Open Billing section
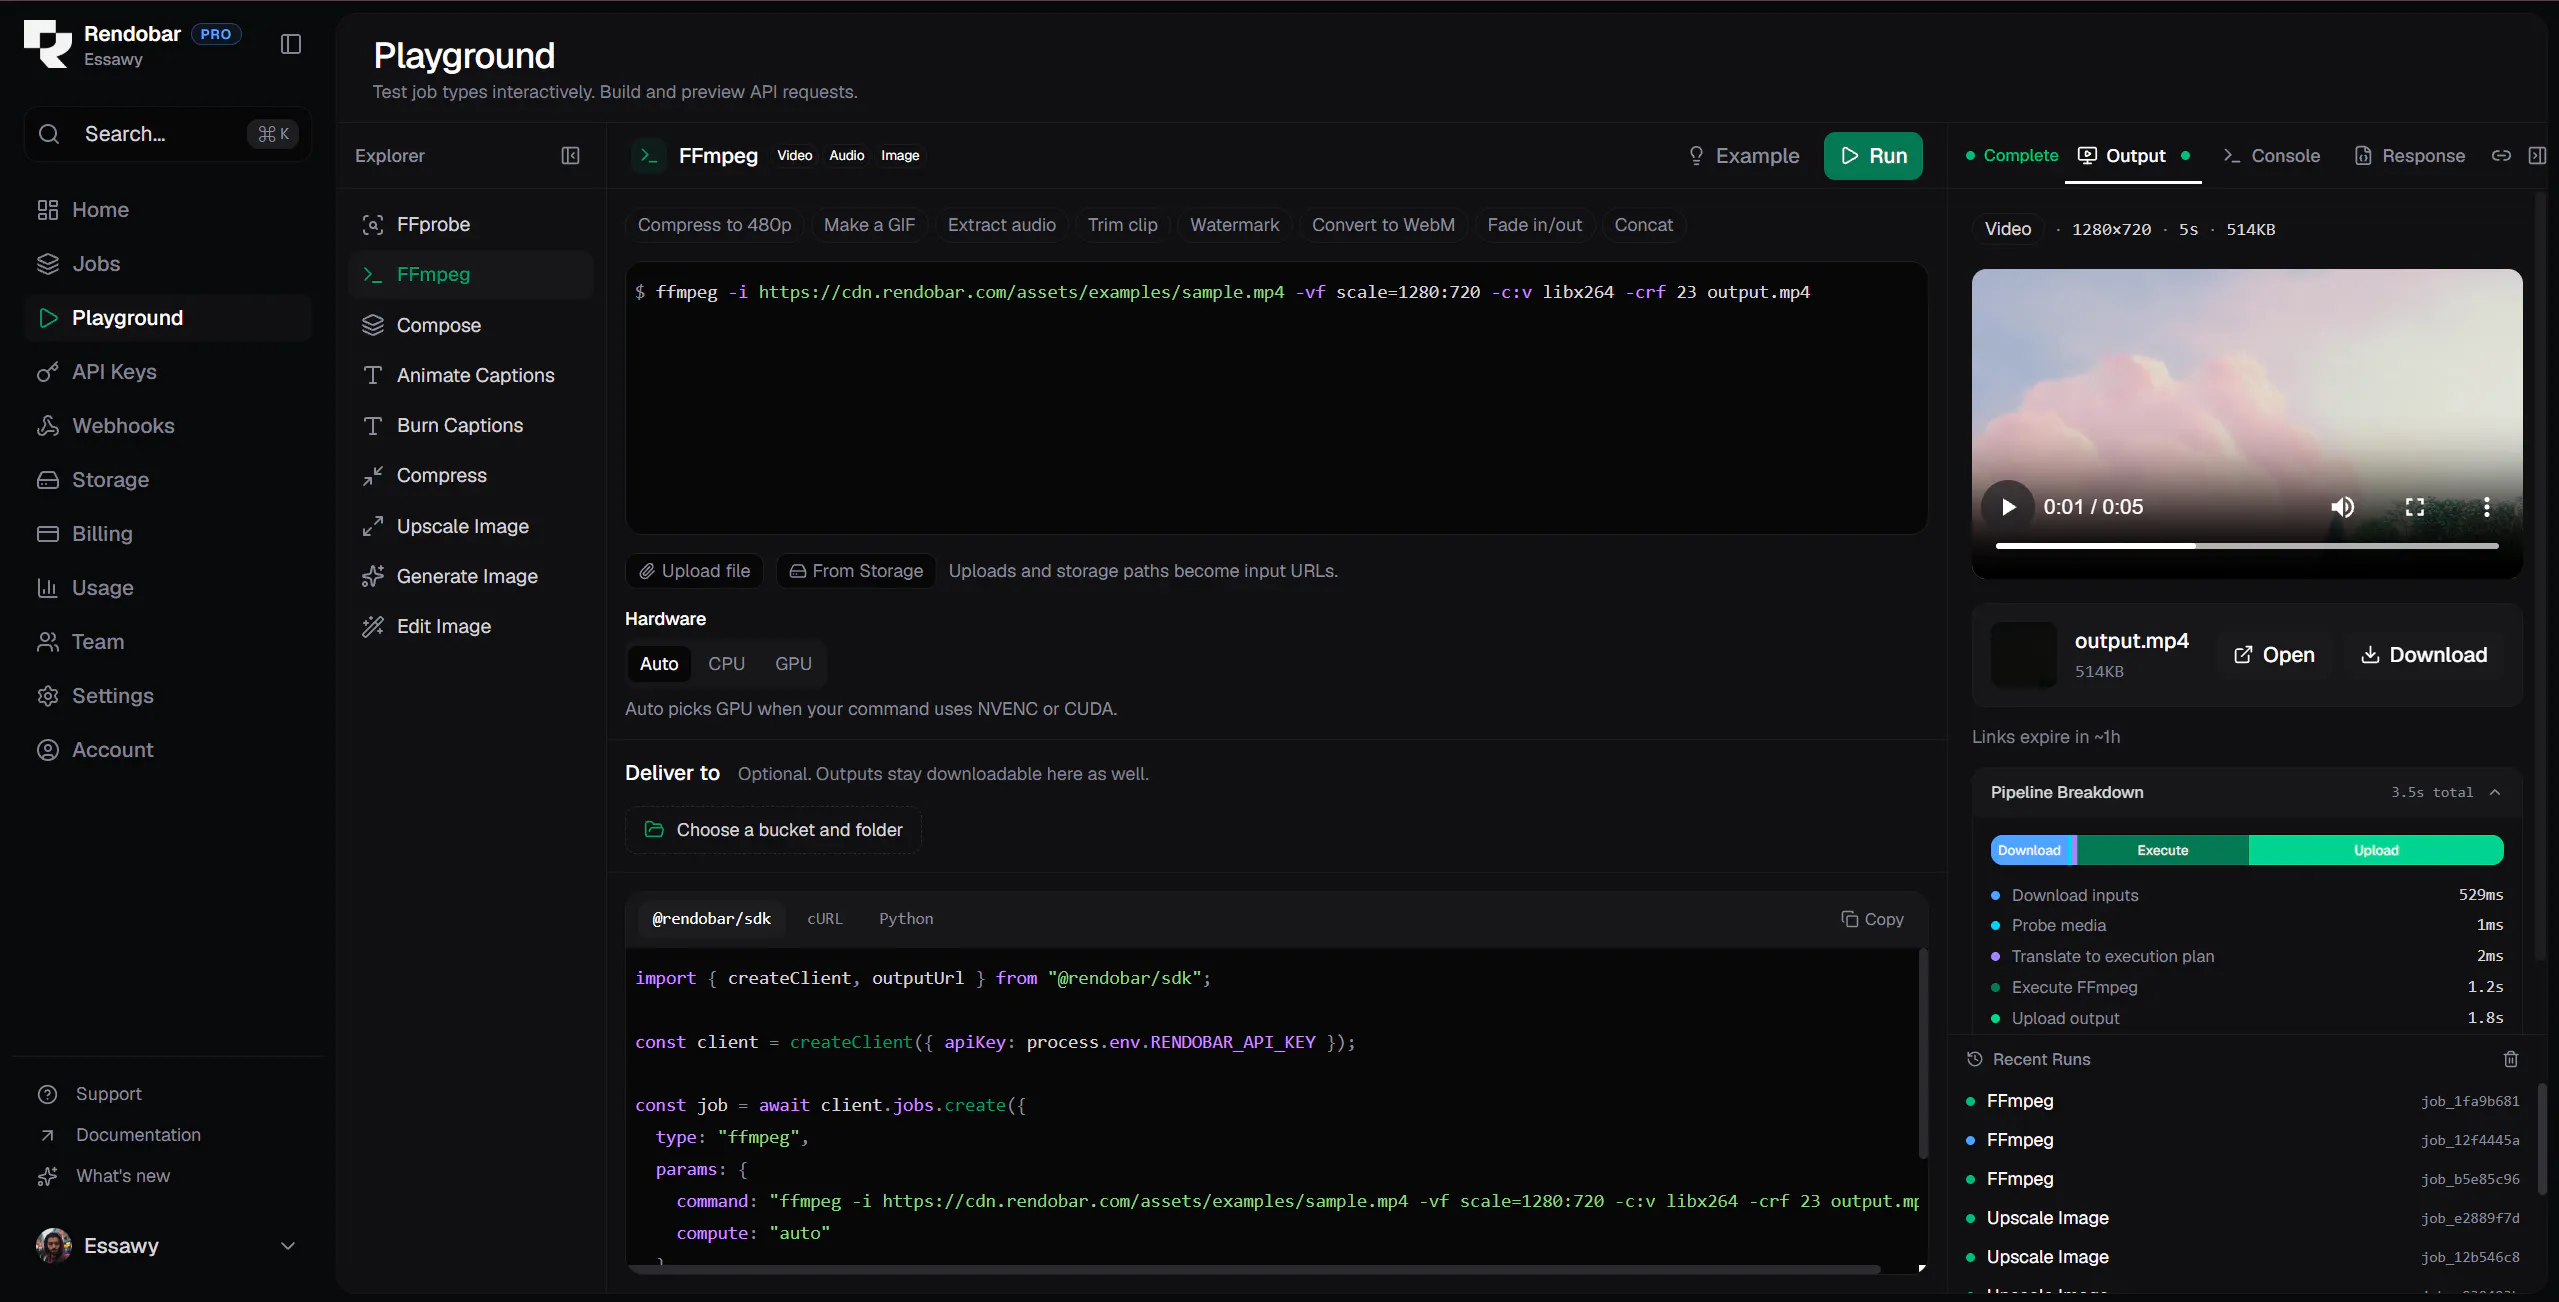 pyautogui.click(x=168, y=534)
